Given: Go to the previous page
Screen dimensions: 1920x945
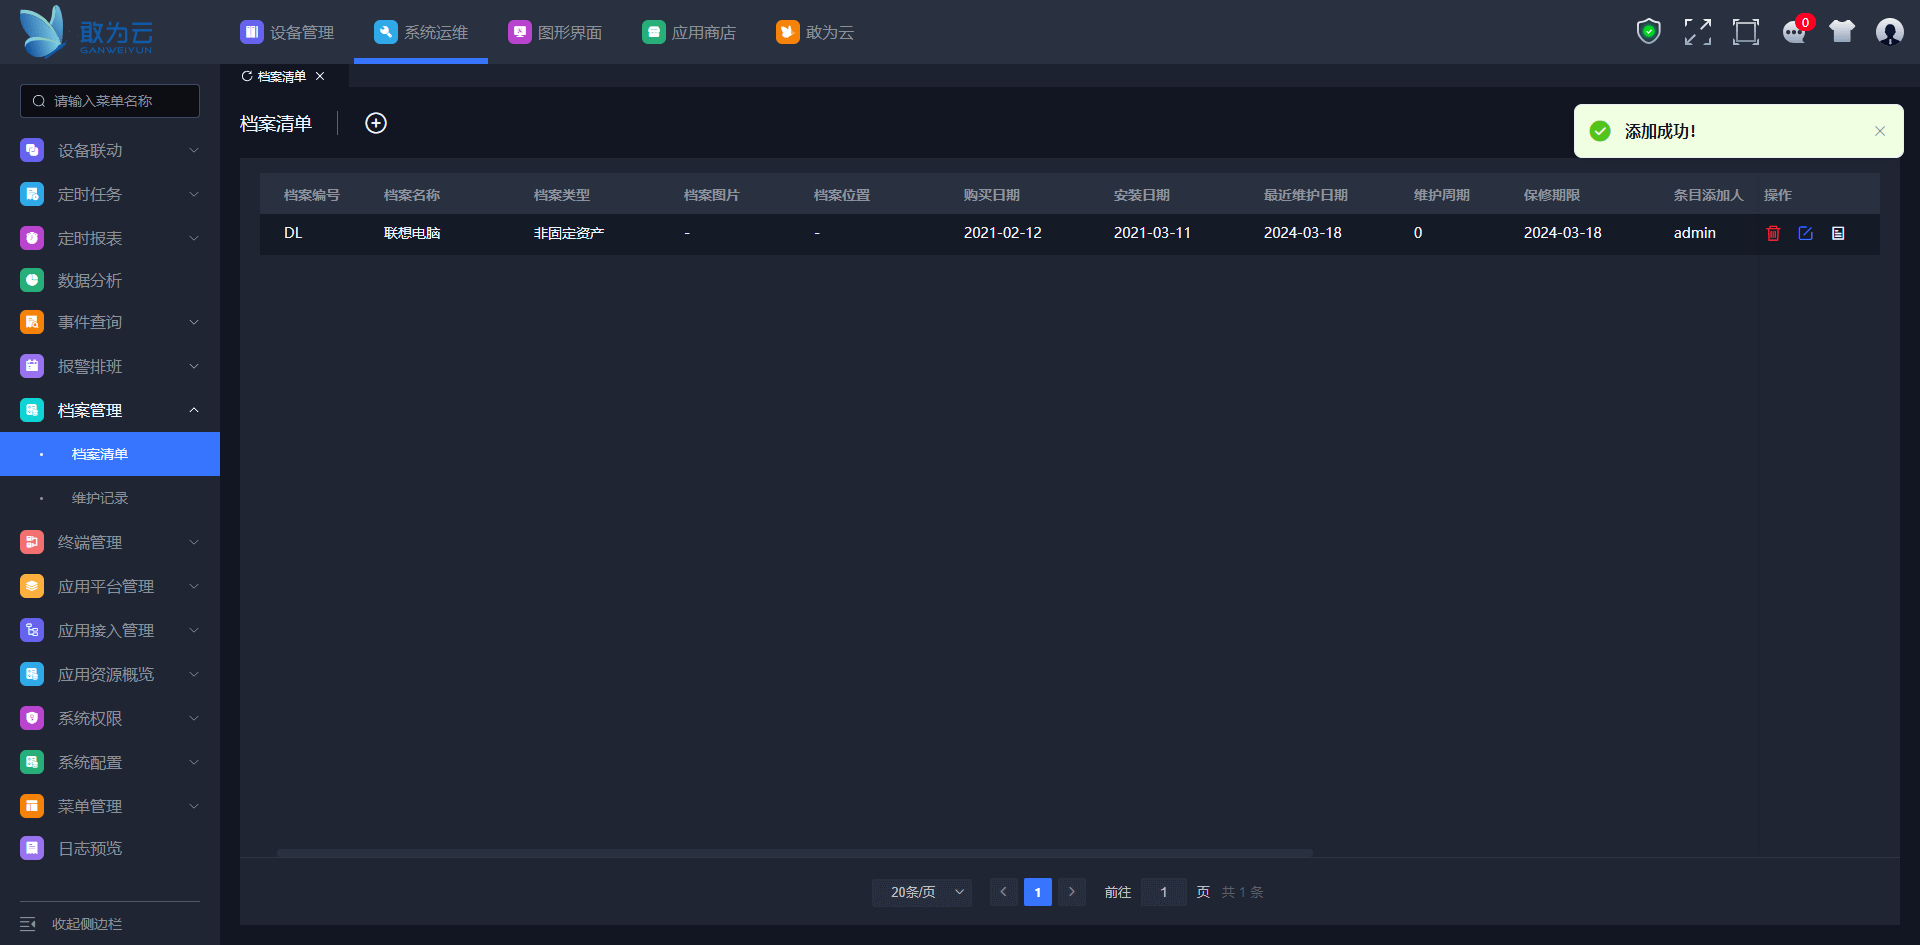Looking at the screenshot, I should pos(1003,892).
